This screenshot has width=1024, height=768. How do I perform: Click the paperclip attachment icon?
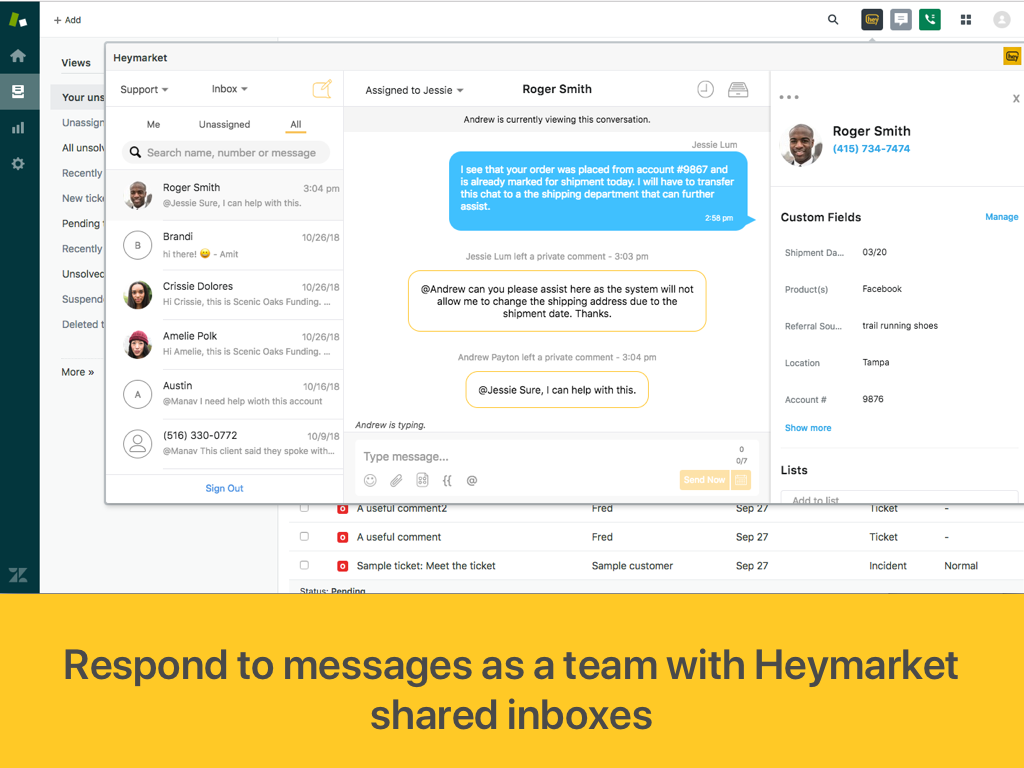(x=396, y=480)
